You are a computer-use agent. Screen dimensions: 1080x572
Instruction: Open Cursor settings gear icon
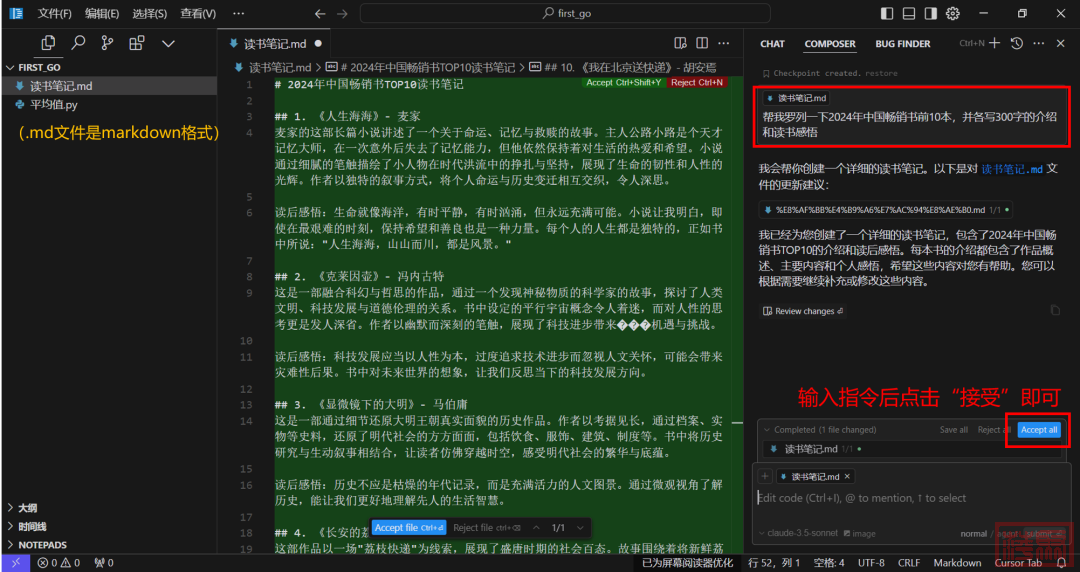tap(953, 13)
